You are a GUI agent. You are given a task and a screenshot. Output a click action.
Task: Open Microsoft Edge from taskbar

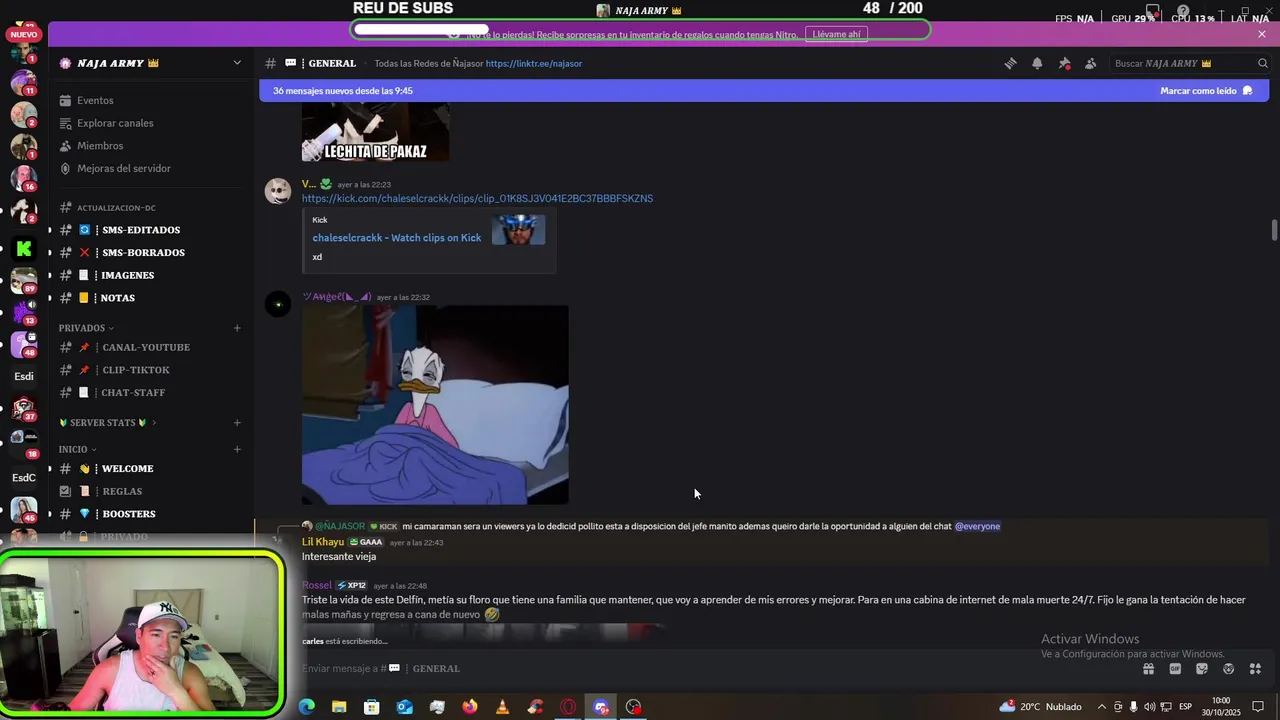pyautogui.click(x=307, y=707)
